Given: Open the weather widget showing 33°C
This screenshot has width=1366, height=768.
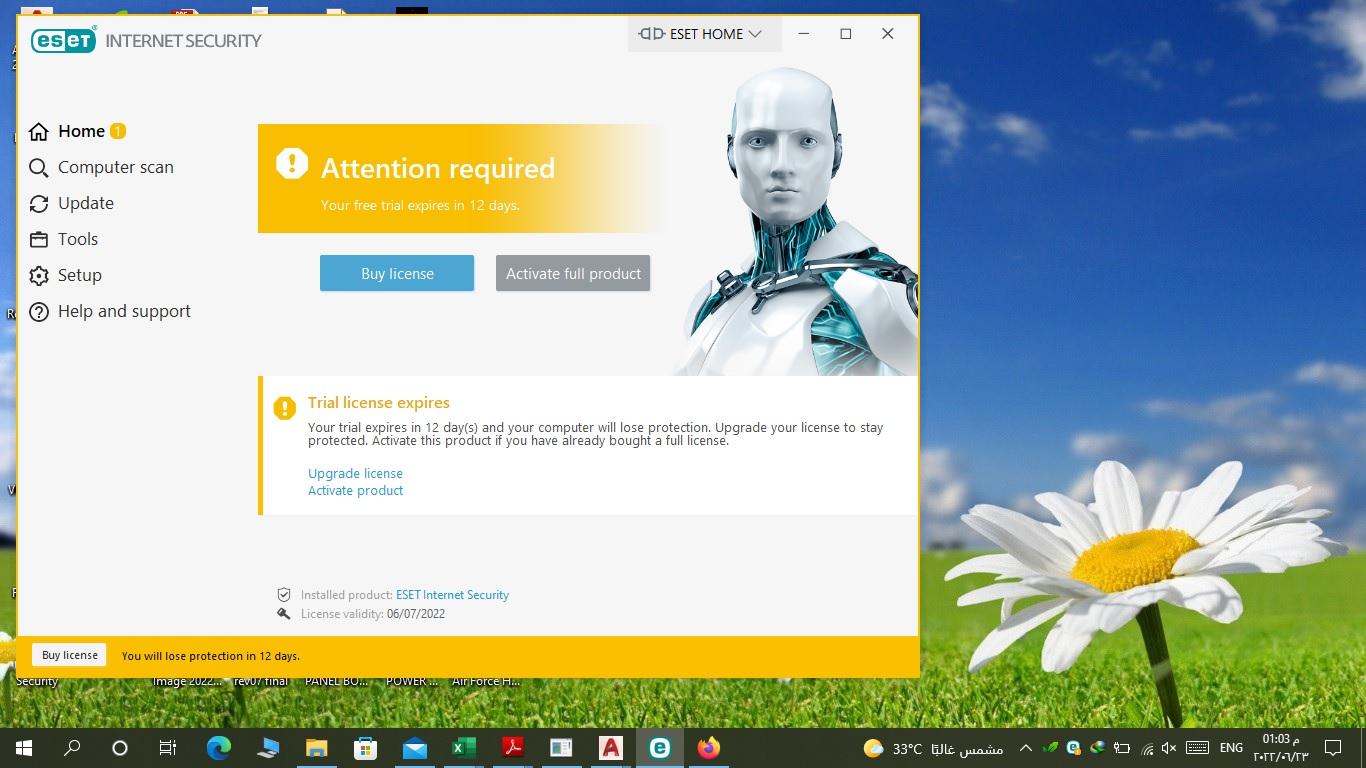Looking at the screenshot, I should (x=933, y=748).
